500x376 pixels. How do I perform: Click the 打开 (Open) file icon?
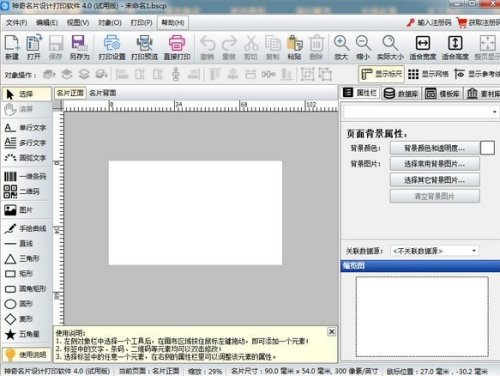[34, 47]
